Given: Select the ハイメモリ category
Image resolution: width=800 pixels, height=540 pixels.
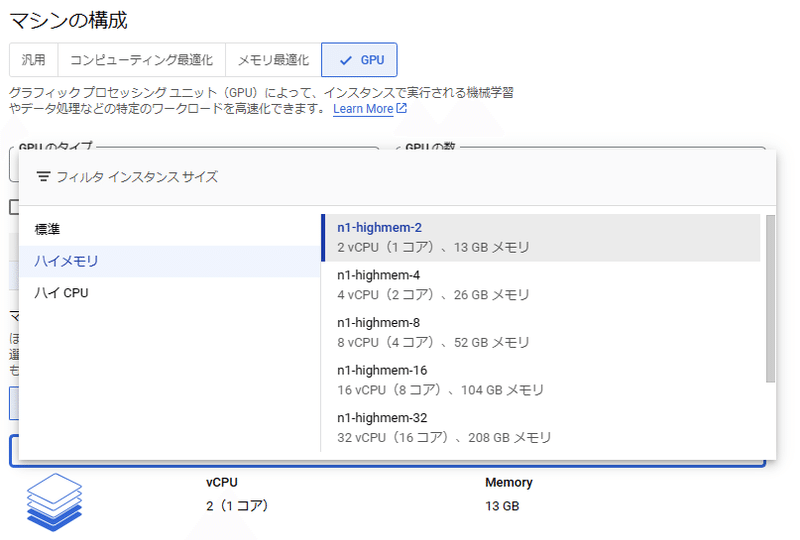Looking at the screenshot, I should (x=170, y=261).
